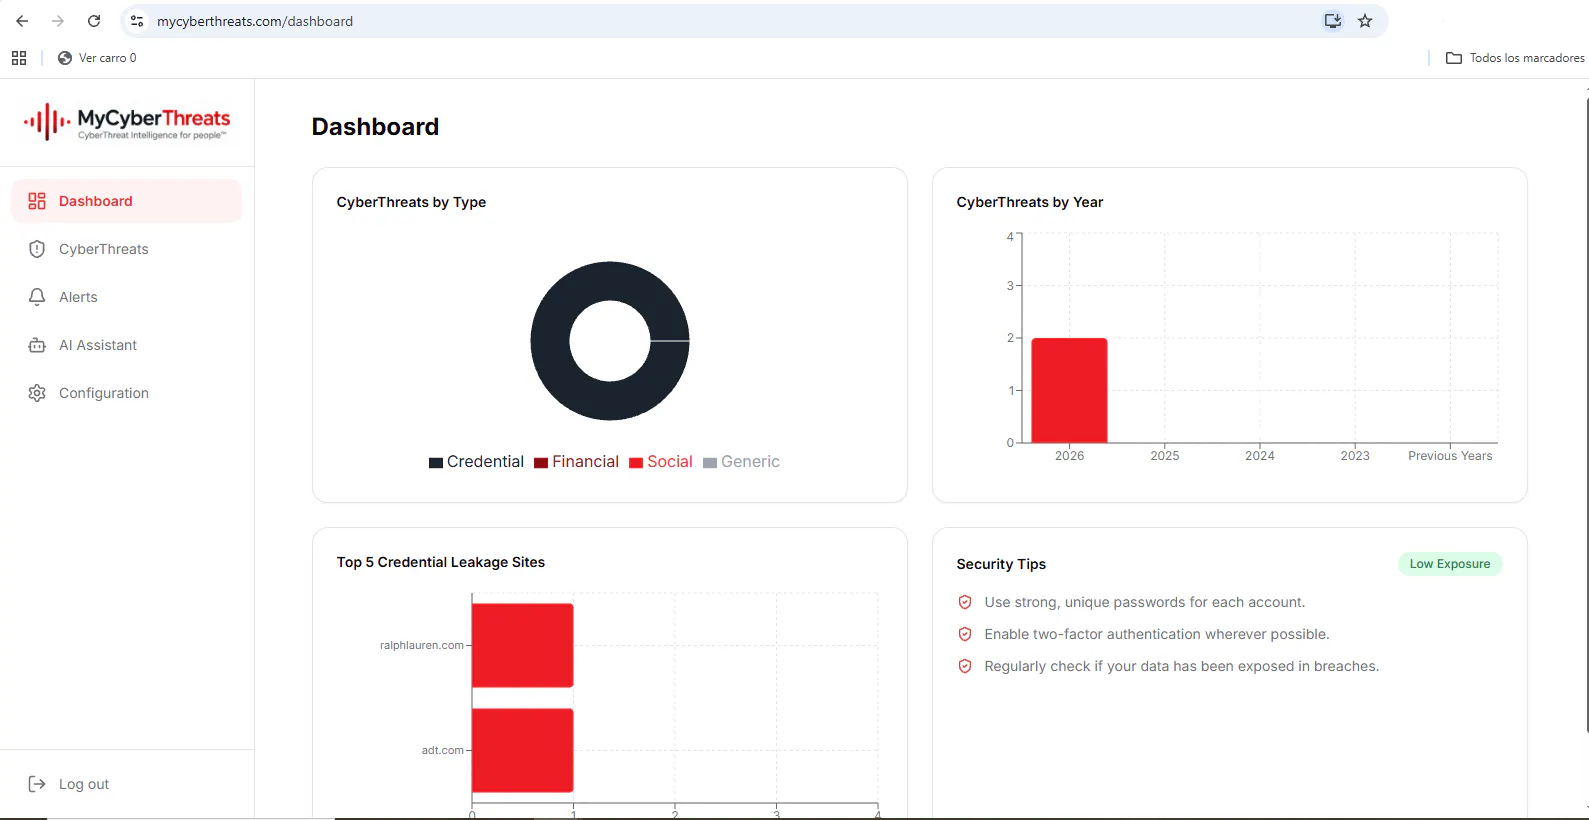
Task: Click the 'CyberThreats by Year' heading
Action: [x=1030, y=202]
